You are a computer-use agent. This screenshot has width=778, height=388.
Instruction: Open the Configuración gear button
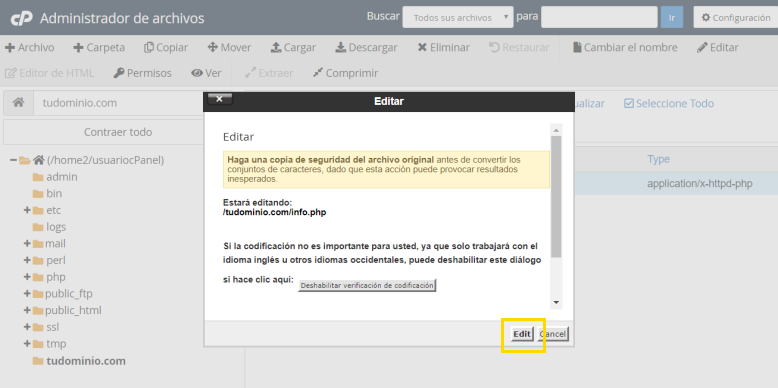(x=735, y=18)
